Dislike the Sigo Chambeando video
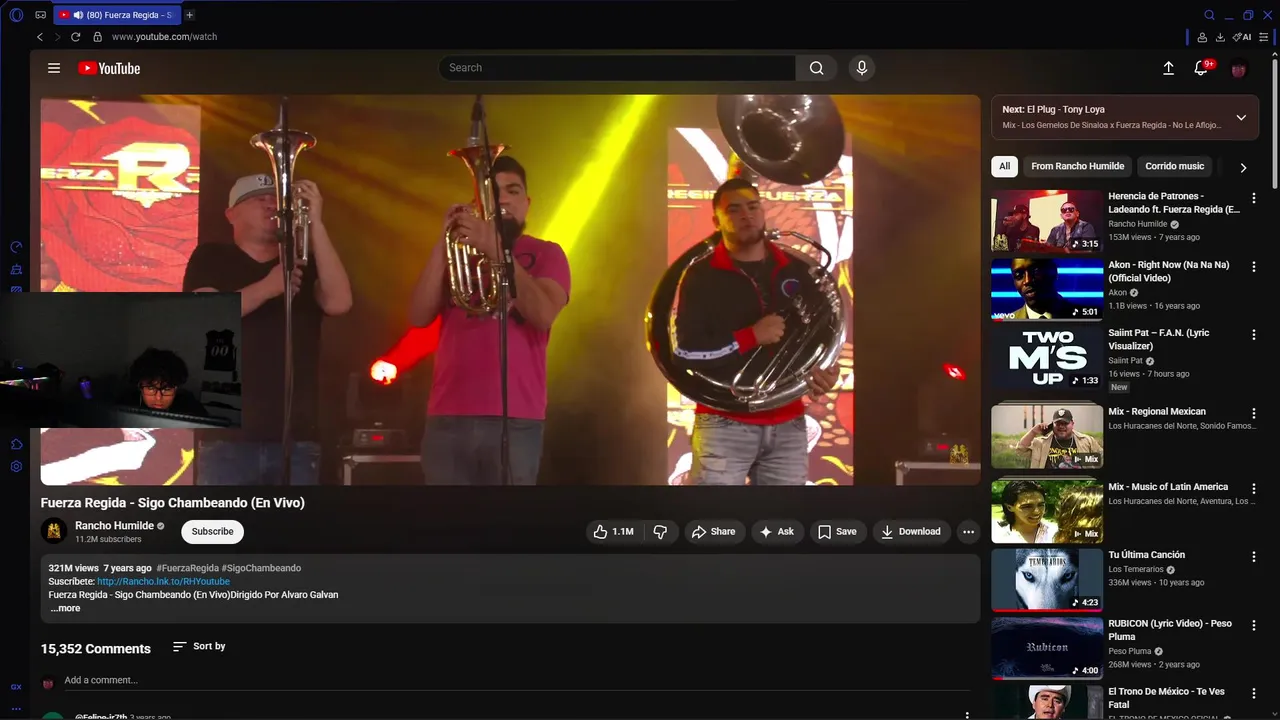The height and width of the screenshot is (720, 1280). click(660, 532)
